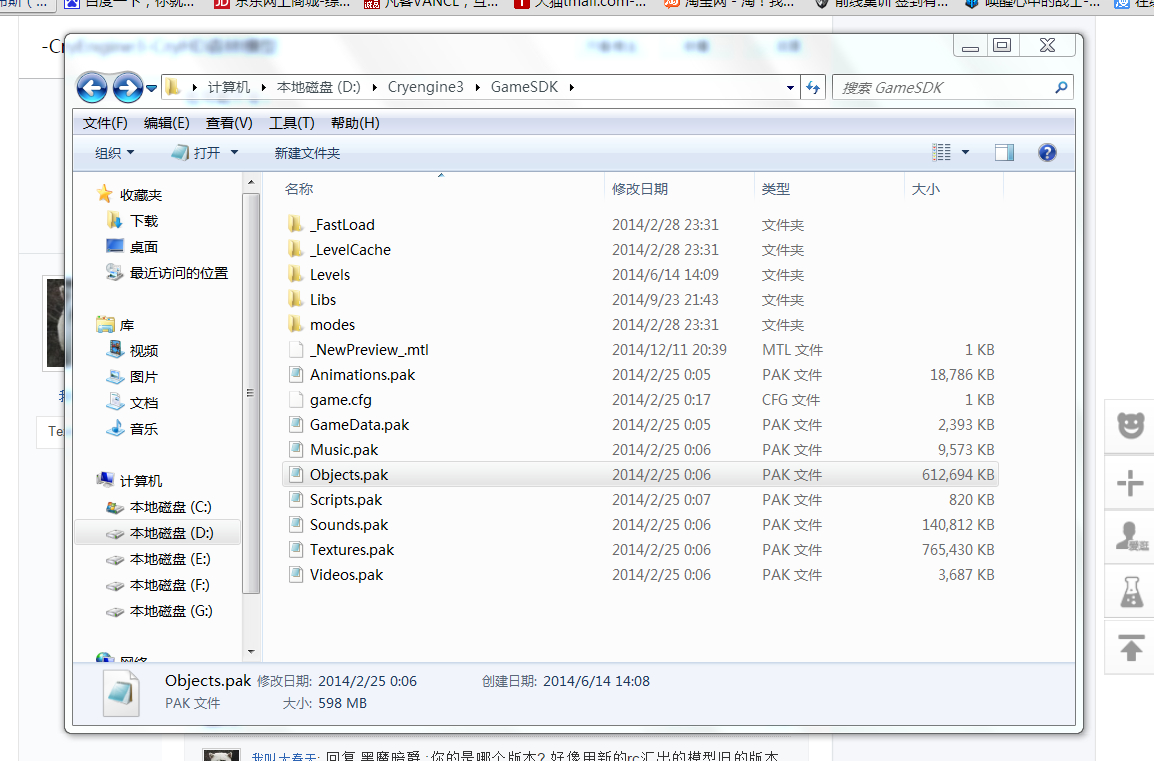
Task: Open the blue help question icon
Action: [x=1047, y=152]
